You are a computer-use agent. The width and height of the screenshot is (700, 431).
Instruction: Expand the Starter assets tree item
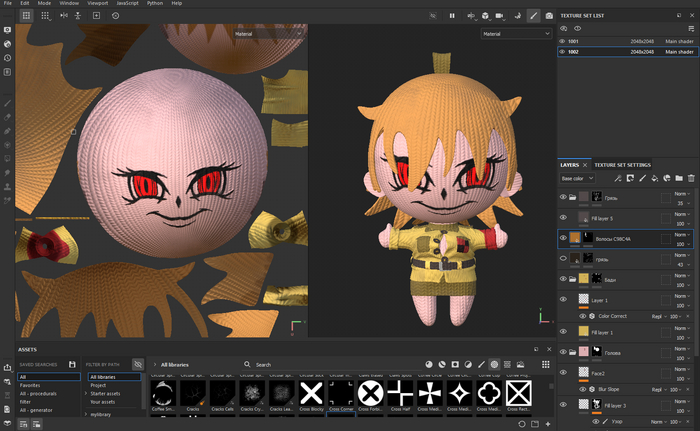[x=86, y=393]
